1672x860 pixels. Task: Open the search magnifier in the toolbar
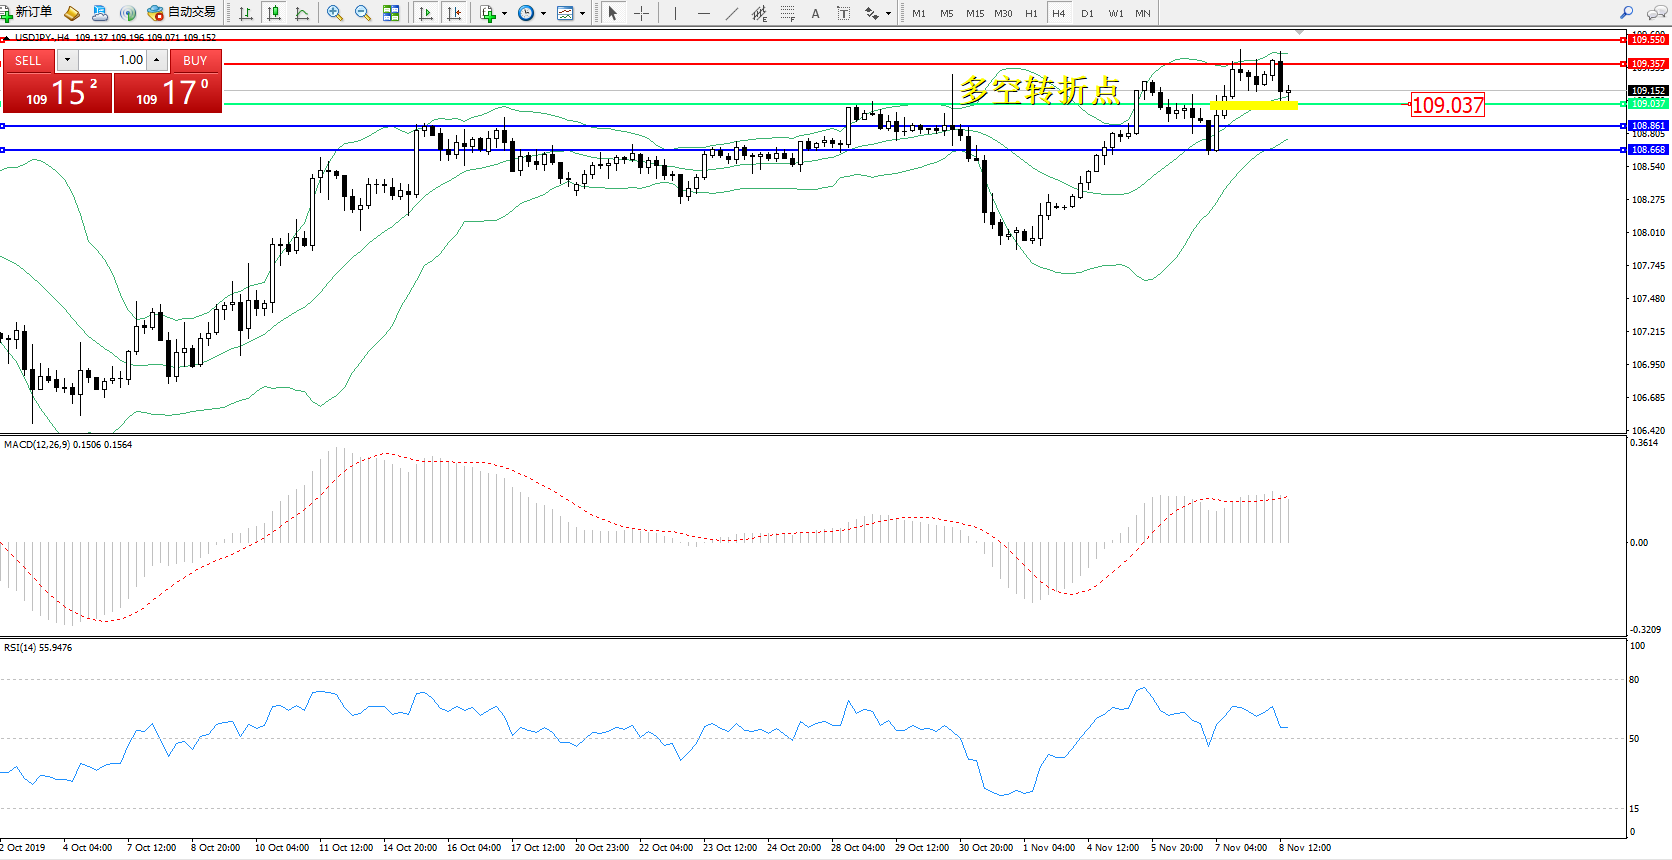pyautogui.click(x=1626, y=13)
